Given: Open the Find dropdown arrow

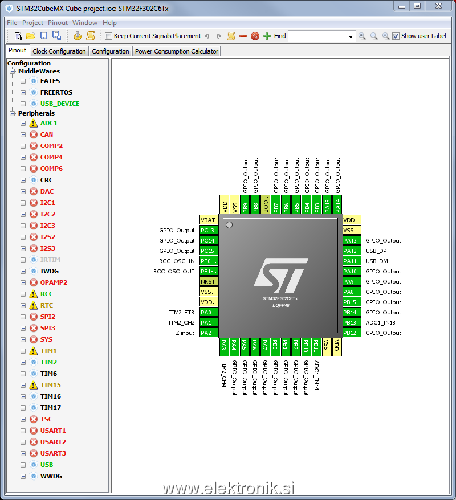Looking at the screenshot, I should click(x=350, y=36).
